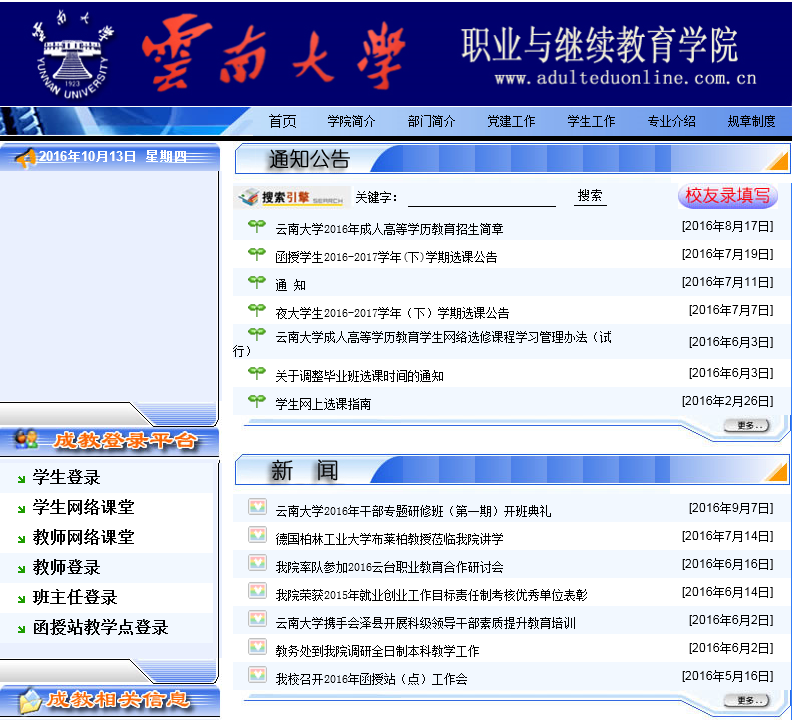Click the 搜索 search button
792x720 pixels.
click(590, 196)
